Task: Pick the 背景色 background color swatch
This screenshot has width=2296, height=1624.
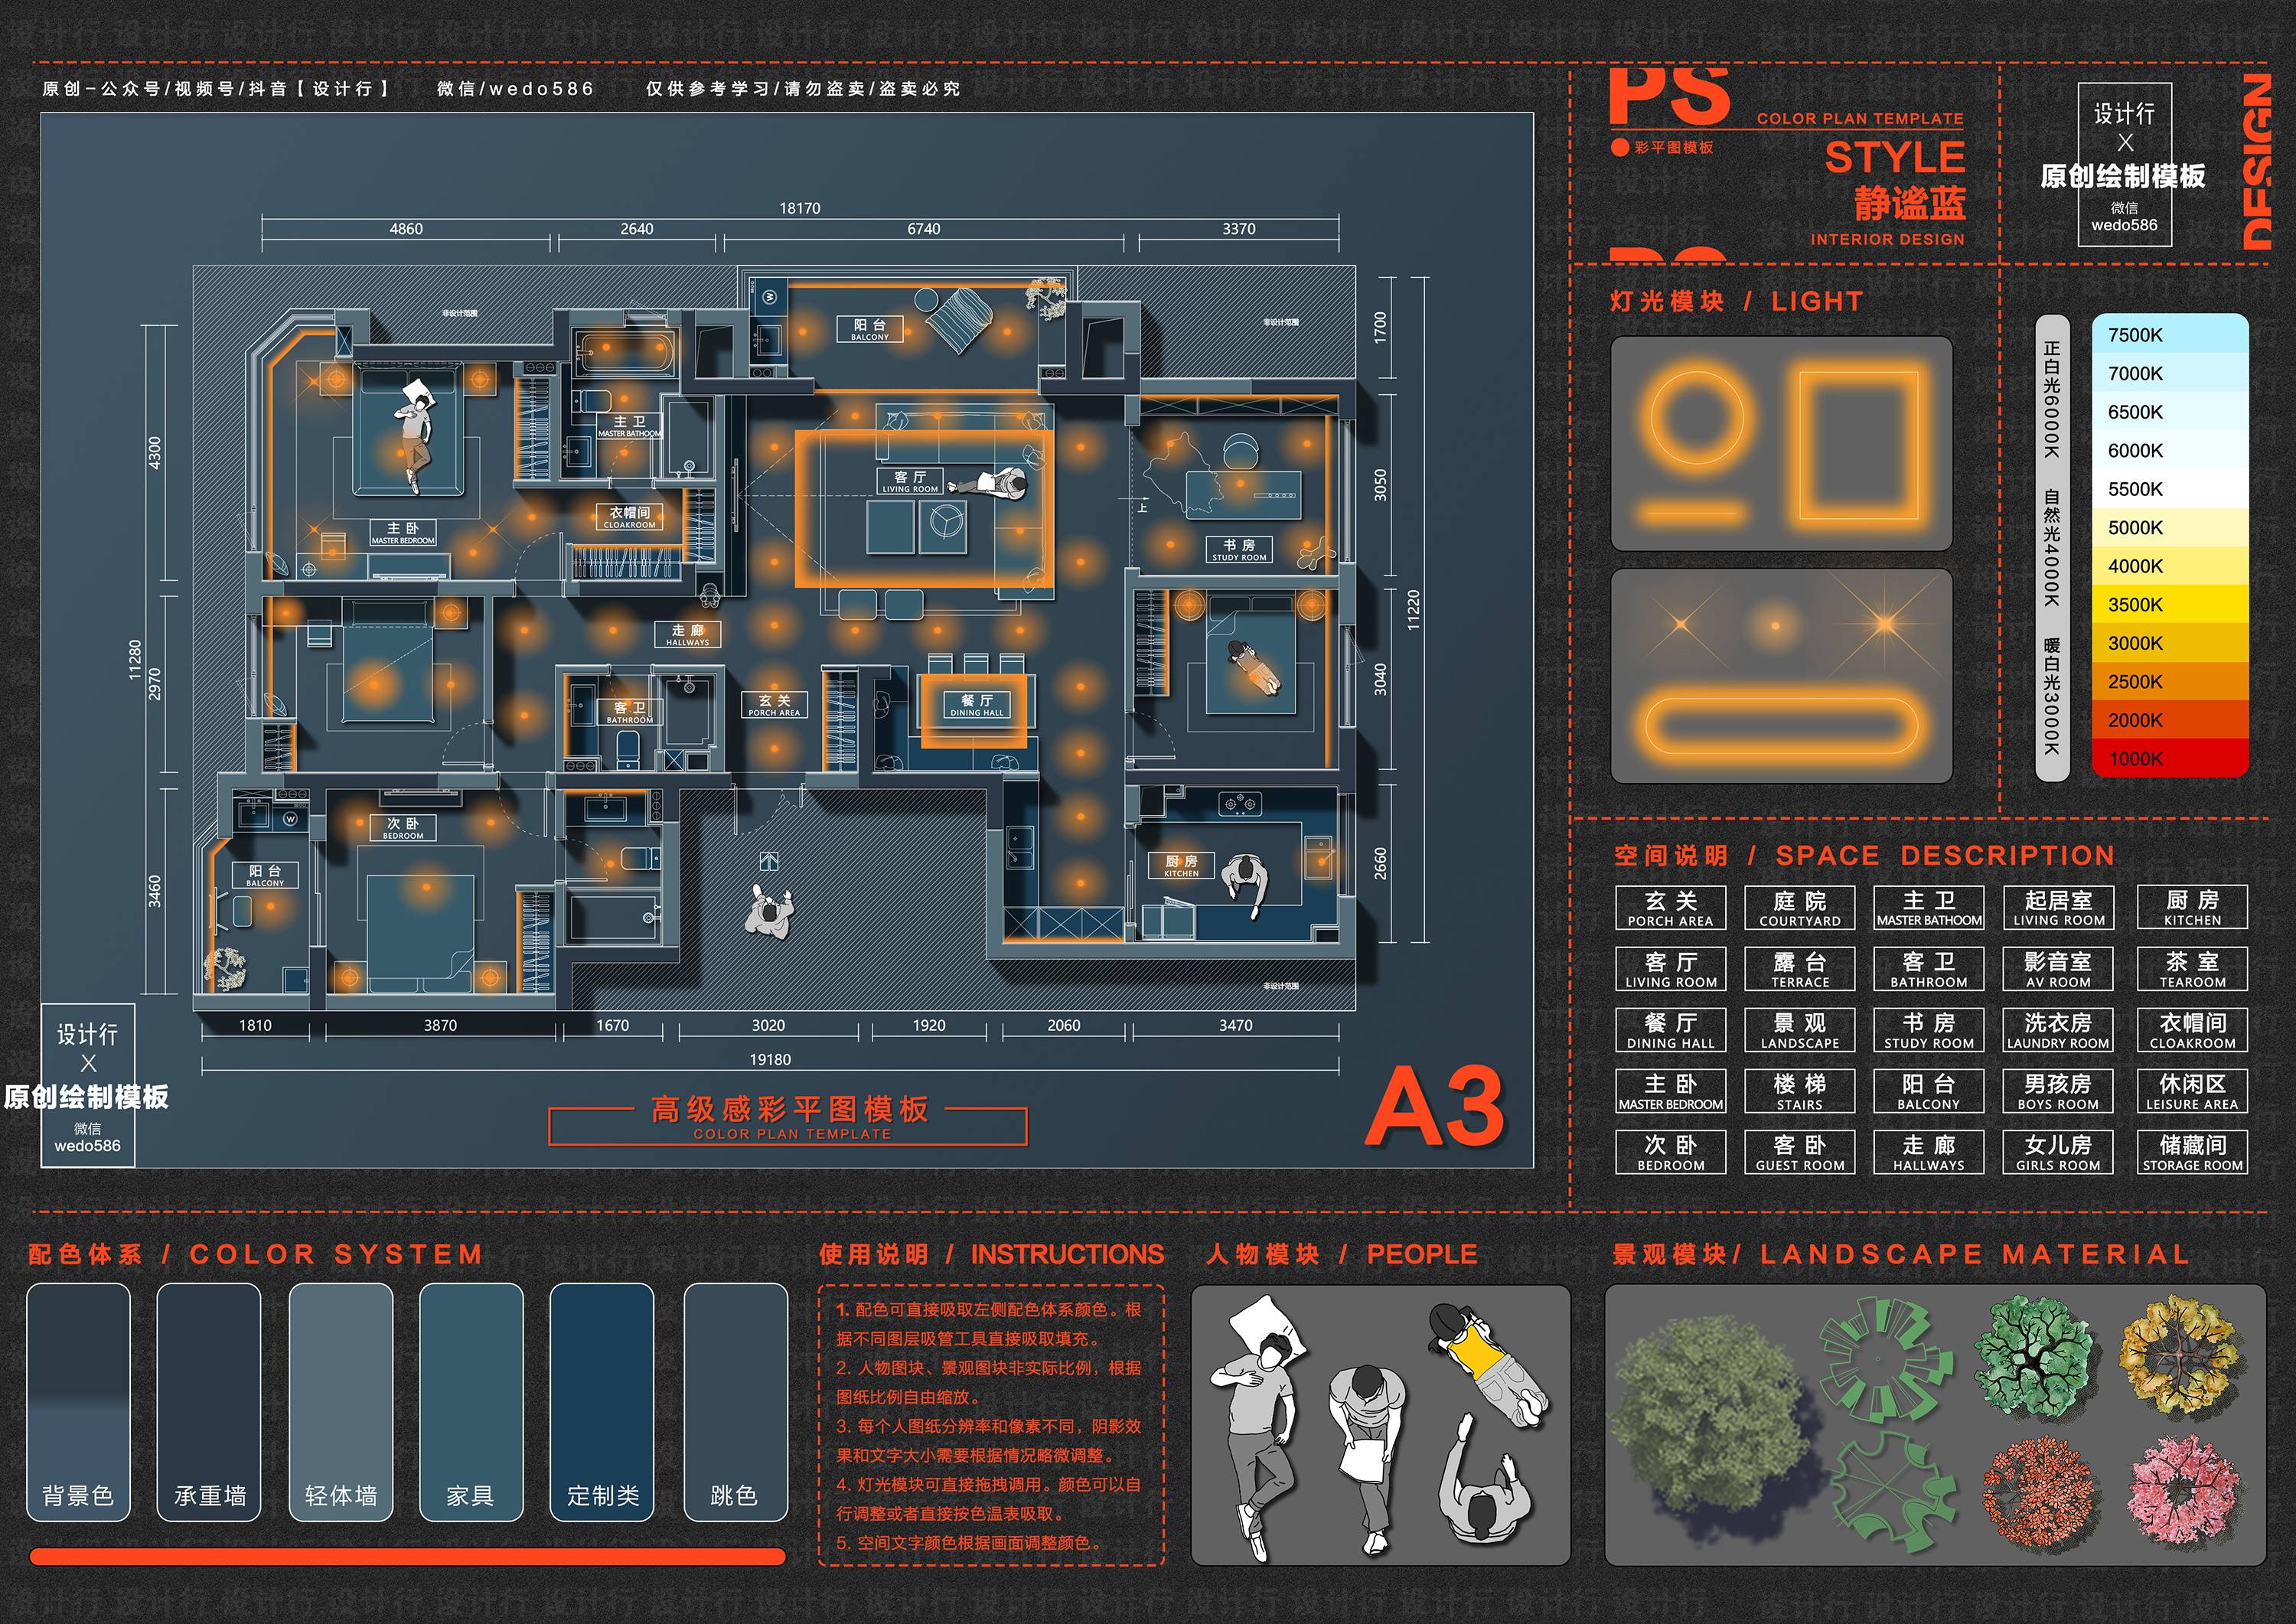Action: [x=78, y=1402]
